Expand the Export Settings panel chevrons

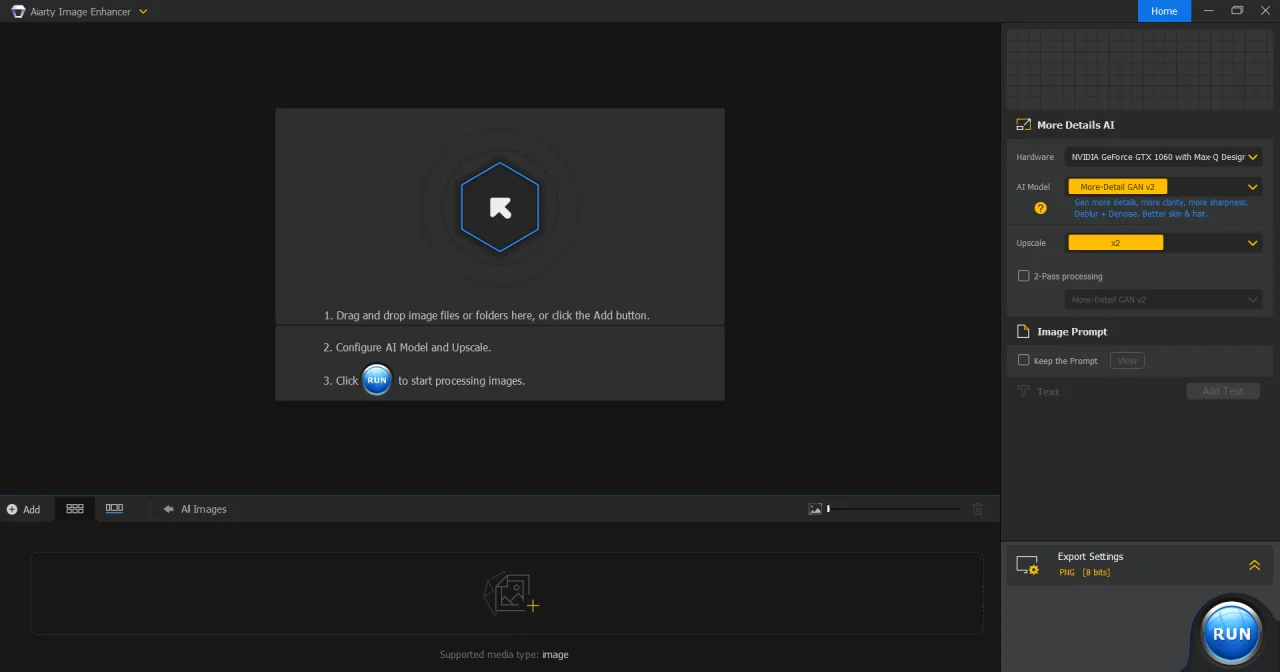coord(1254,565)
